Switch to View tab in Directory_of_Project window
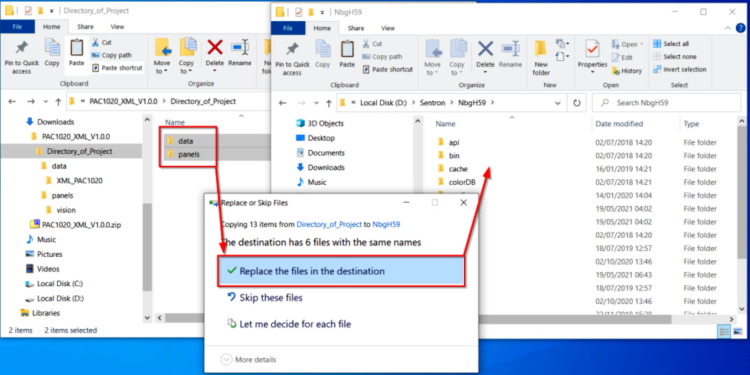Viewport: 750px width, 375px height. tap(117, 27)
